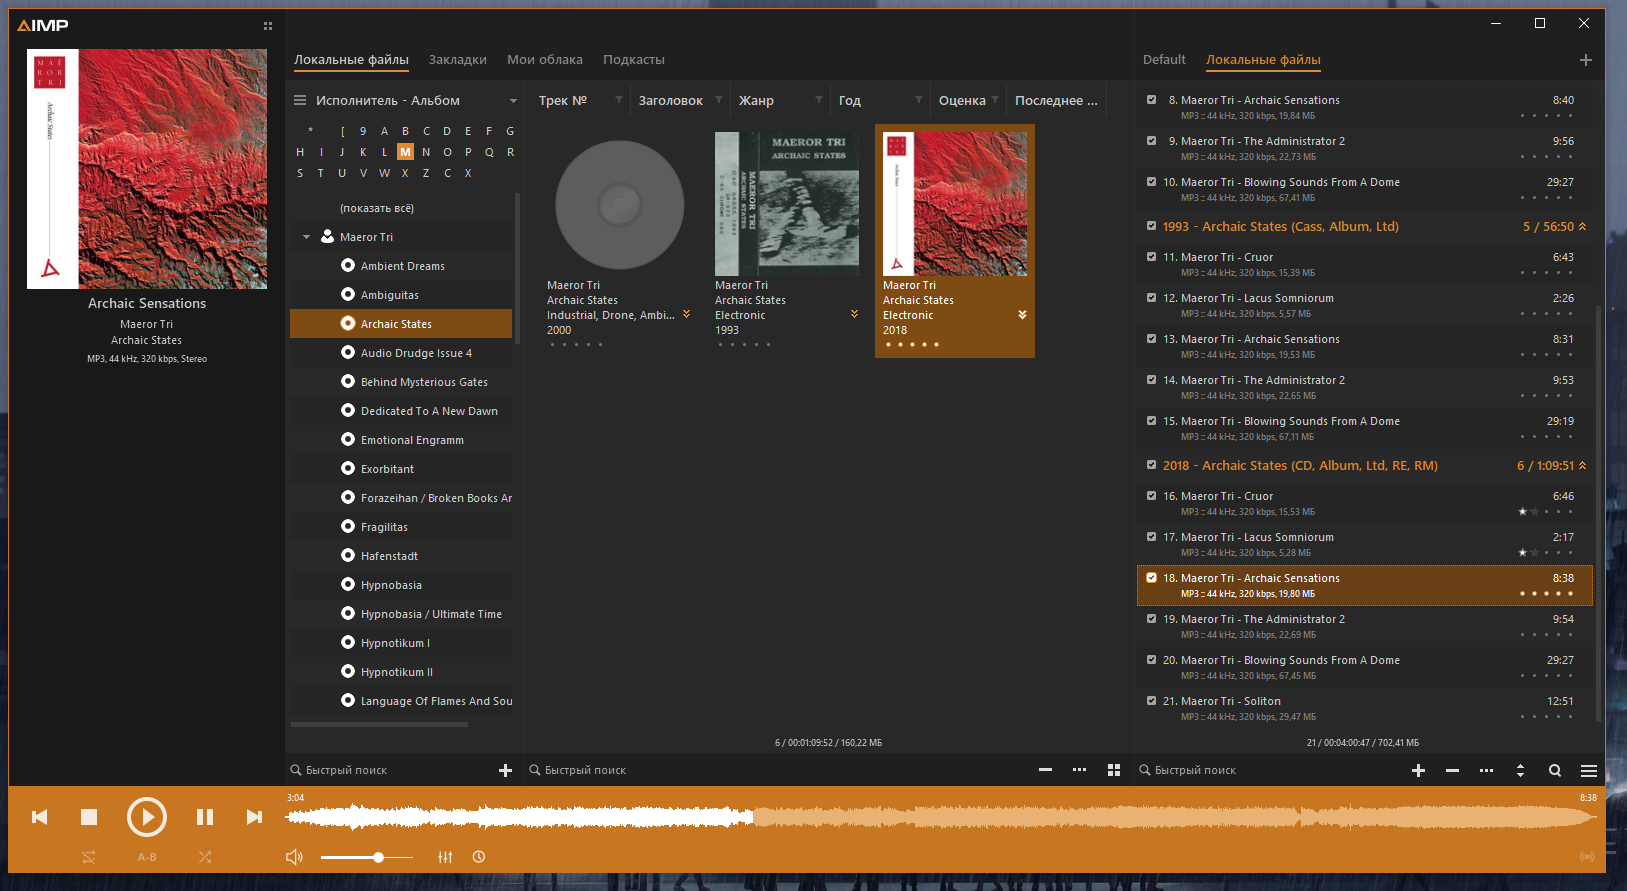Open the playlist hamburger menu
This screenshot has width=1627, height=891.
click(1589, 770)
